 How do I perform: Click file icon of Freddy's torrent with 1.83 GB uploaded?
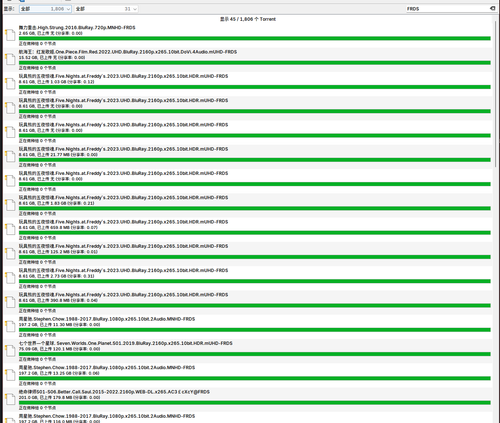(10, 205)
